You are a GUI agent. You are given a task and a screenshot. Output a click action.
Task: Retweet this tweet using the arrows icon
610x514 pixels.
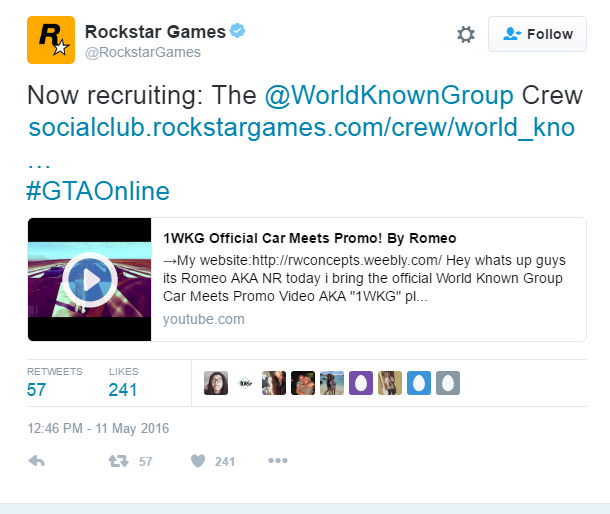pos(118,461)
